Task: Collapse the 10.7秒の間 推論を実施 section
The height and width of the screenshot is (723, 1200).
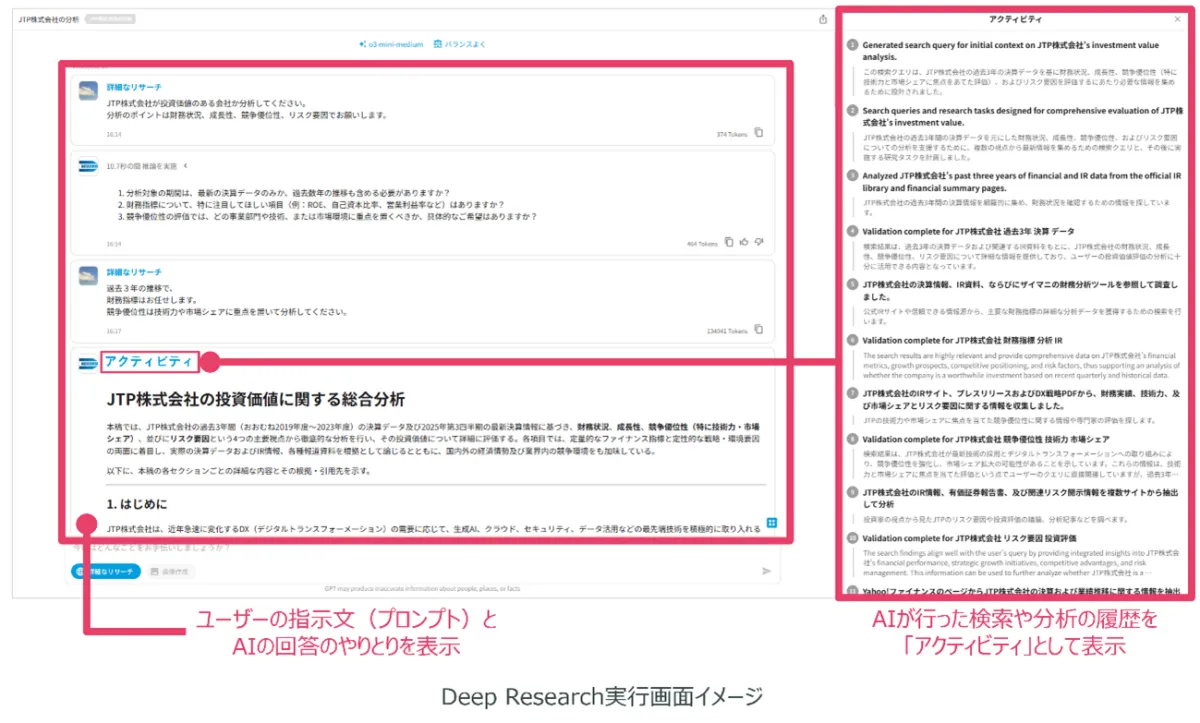Action: tap(186, 166)
